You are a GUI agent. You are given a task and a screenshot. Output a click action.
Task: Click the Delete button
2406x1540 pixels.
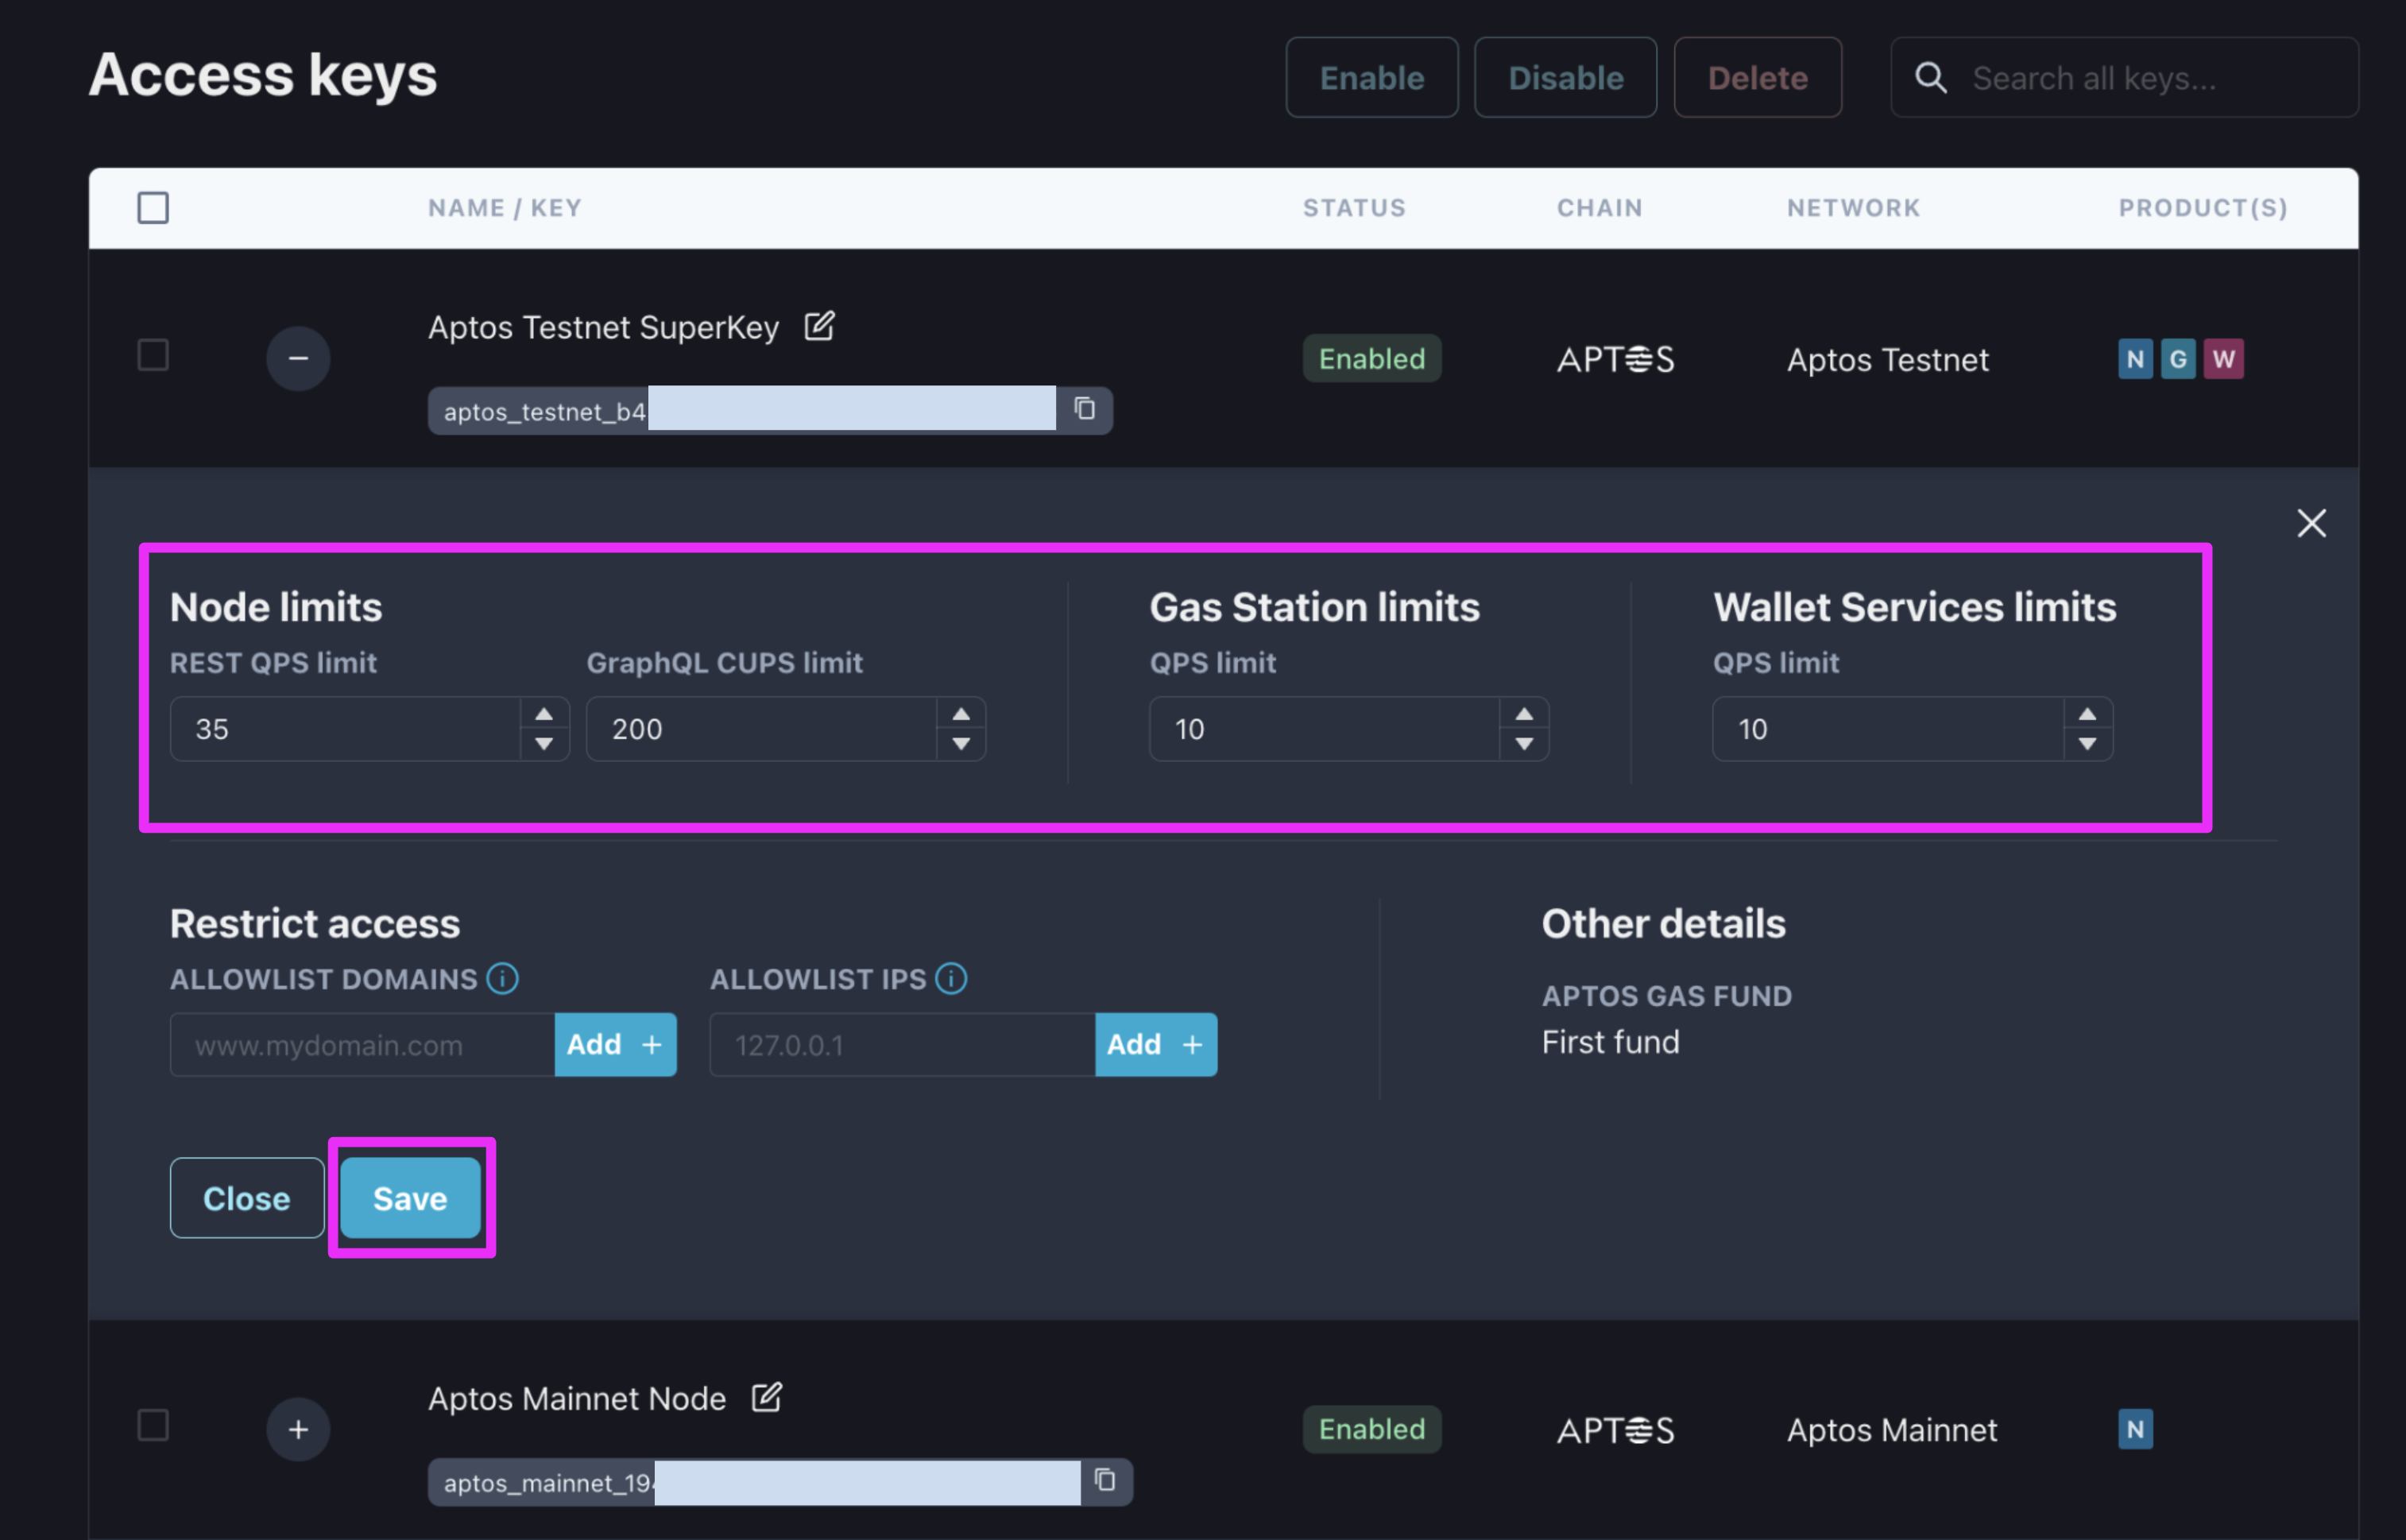point(1757,78)
